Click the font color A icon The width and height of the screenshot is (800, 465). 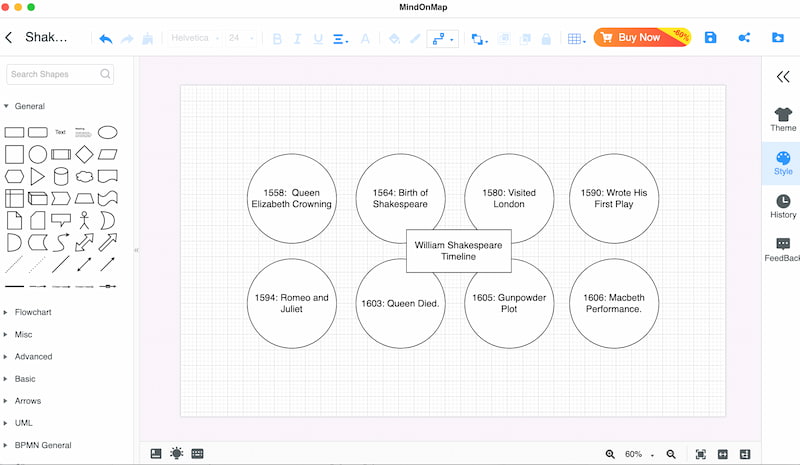pyautogui.click(x=365, y=38)
